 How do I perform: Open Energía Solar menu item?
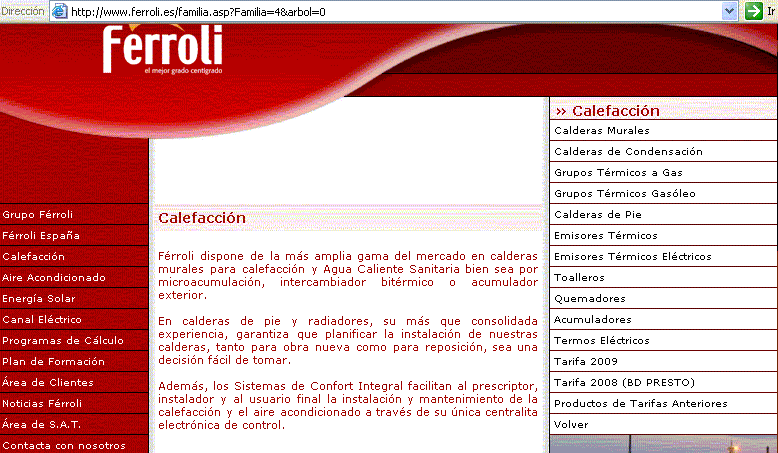pyautogui.click(x=39, y=298)
